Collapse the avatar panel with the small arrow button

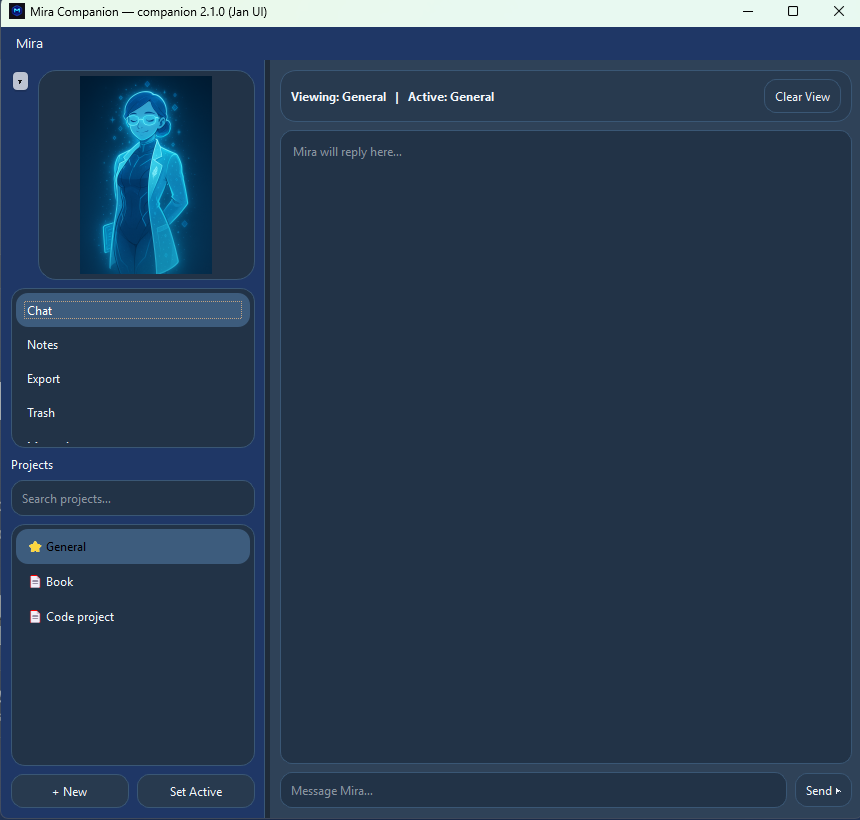(x=20, y=81)
